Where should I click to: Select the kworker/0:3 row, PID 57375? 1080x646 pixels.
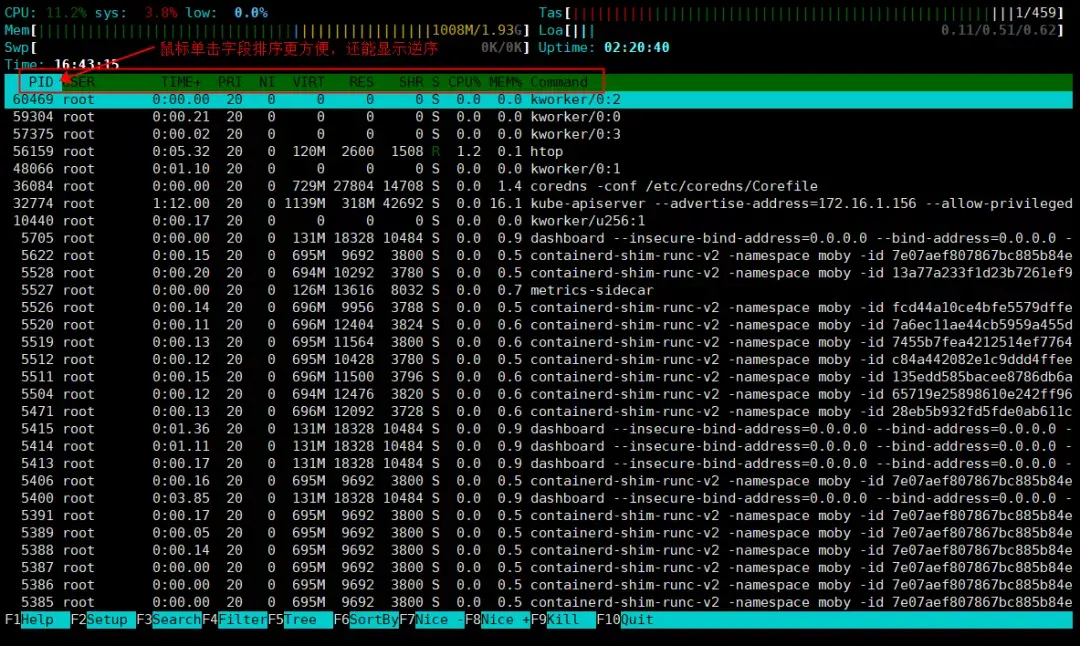coord(539,134)
